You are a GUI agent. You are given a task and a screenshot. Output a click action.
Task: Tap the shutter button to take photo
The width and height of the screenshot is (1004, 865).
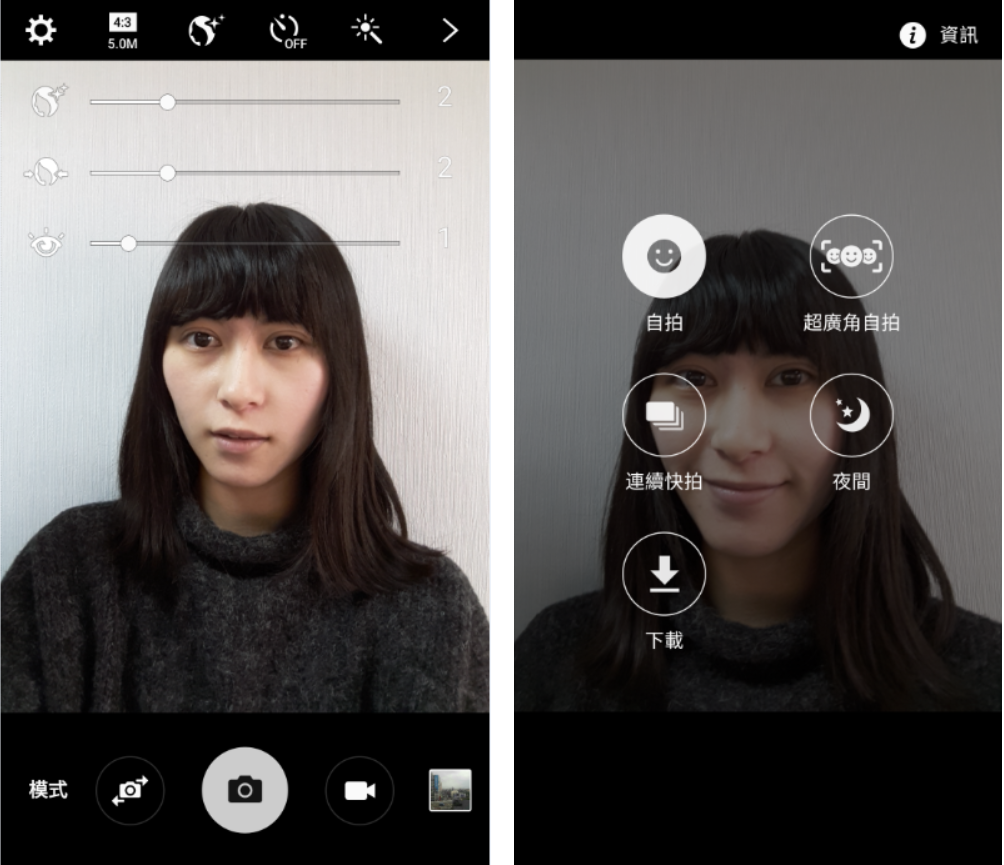click(245, 790)
